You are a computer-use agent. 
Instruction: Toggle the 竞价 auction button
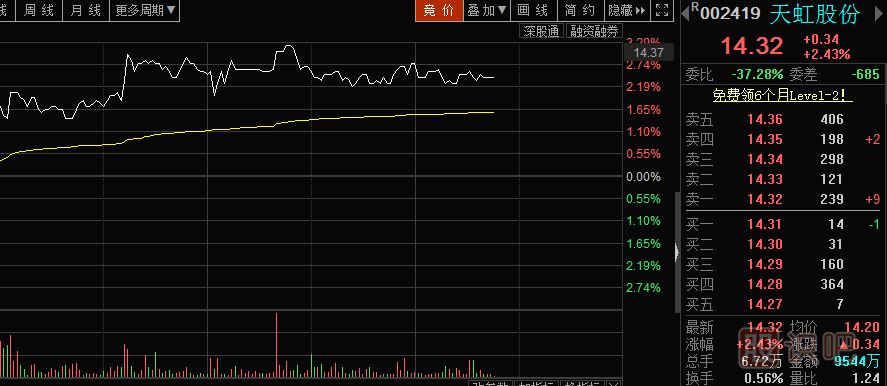(x=438, y=10)
